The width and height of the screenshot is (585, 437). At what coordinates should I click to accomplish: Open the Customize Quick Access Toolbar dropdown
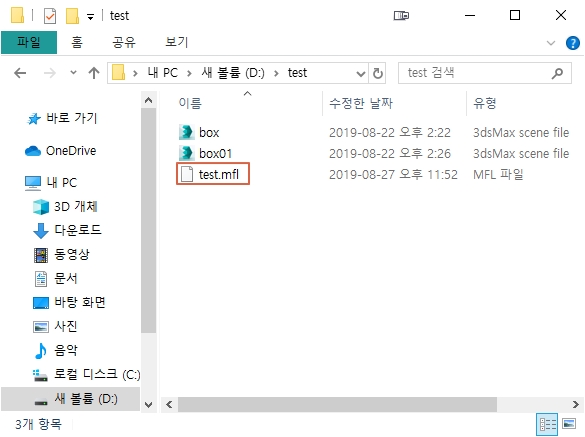coord(90,16)
